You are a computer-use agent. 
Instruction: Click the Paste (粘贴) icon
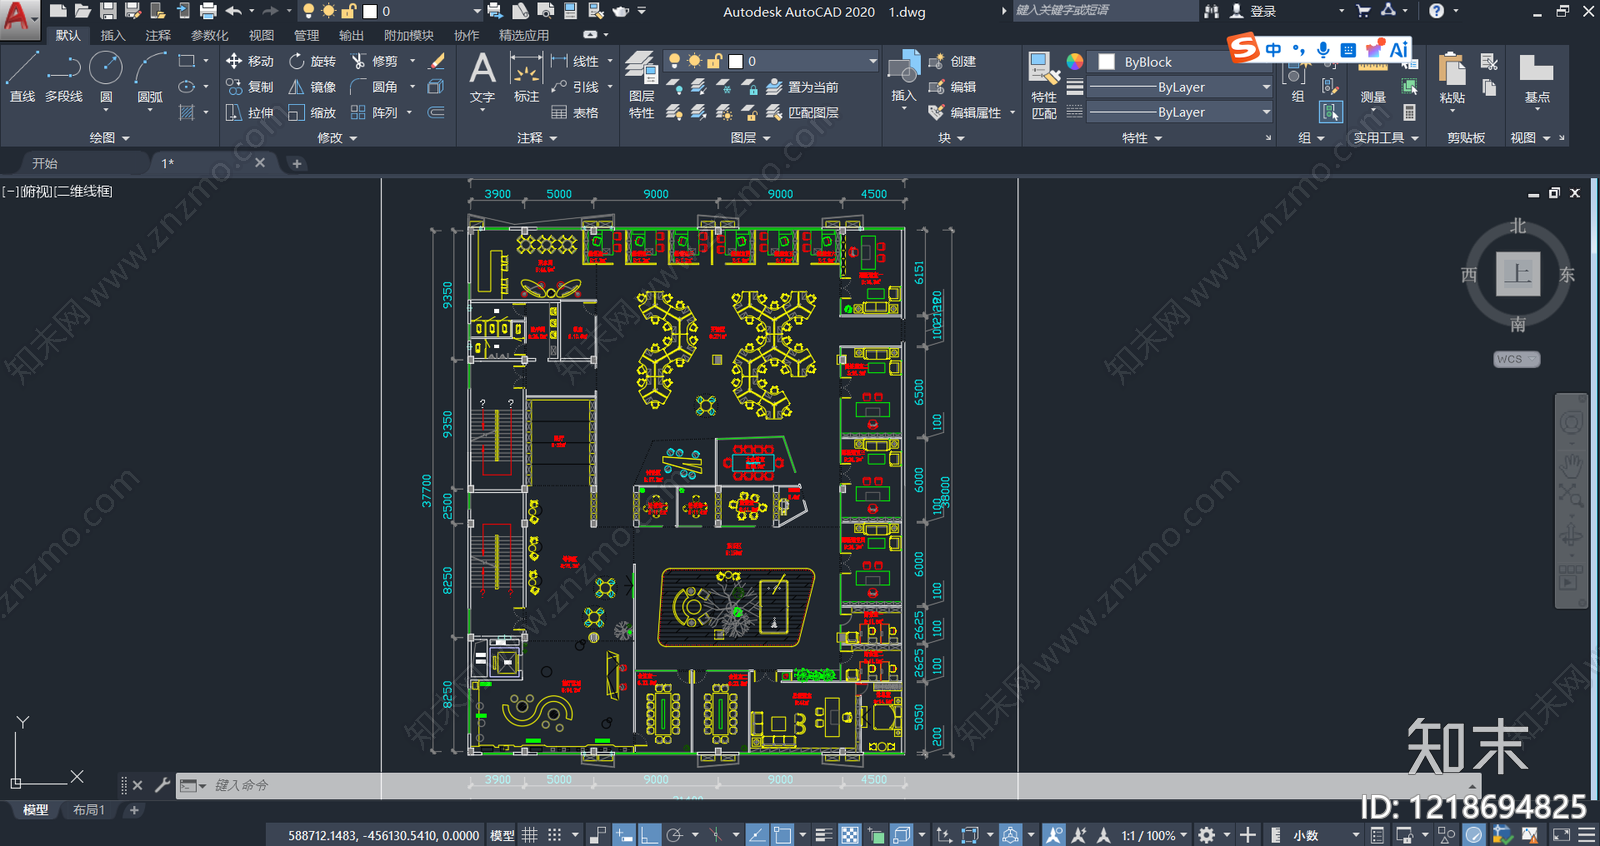tap(1452, 80)
